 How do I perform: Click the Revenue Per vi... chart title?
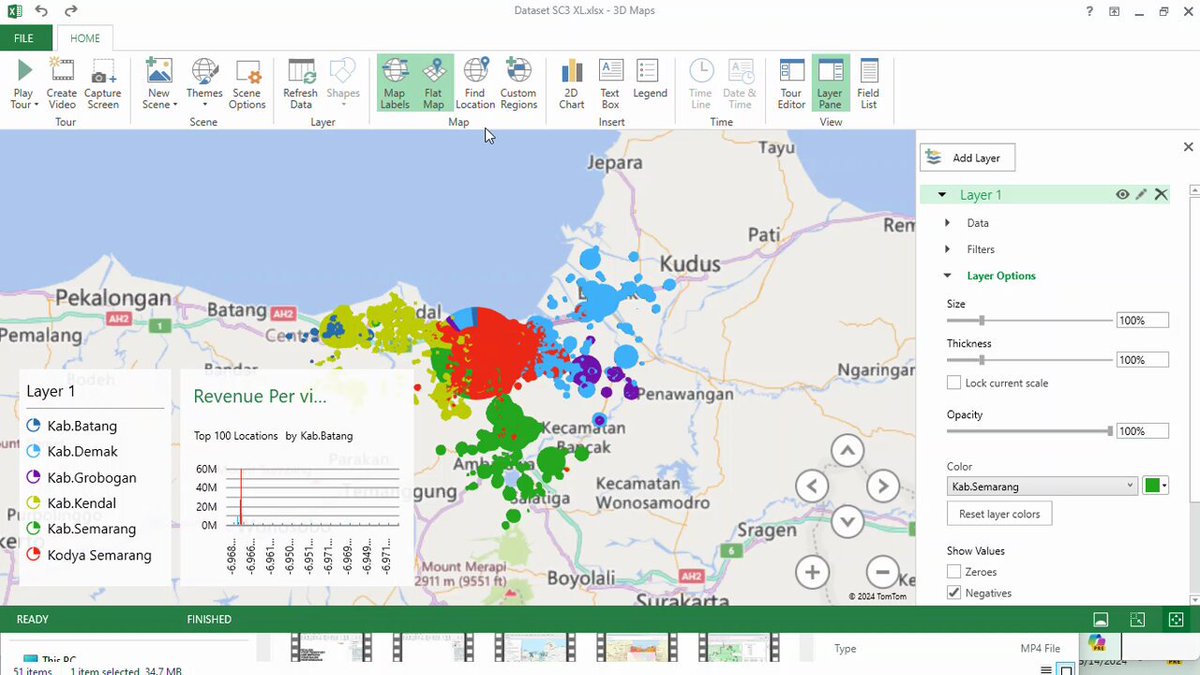260,396
